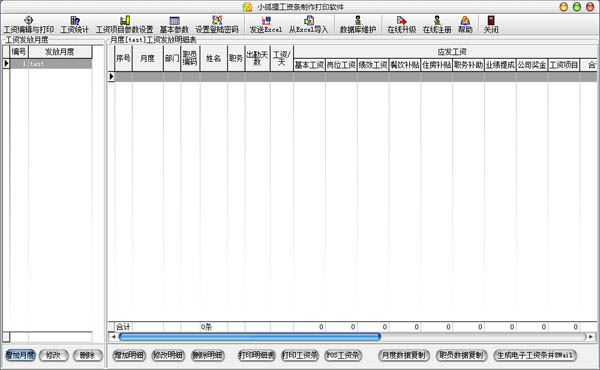Image resolution: width=600 pixels, height=370 pixels.
Task: Click the 删除明细 button
Action: tap(207, 355)
